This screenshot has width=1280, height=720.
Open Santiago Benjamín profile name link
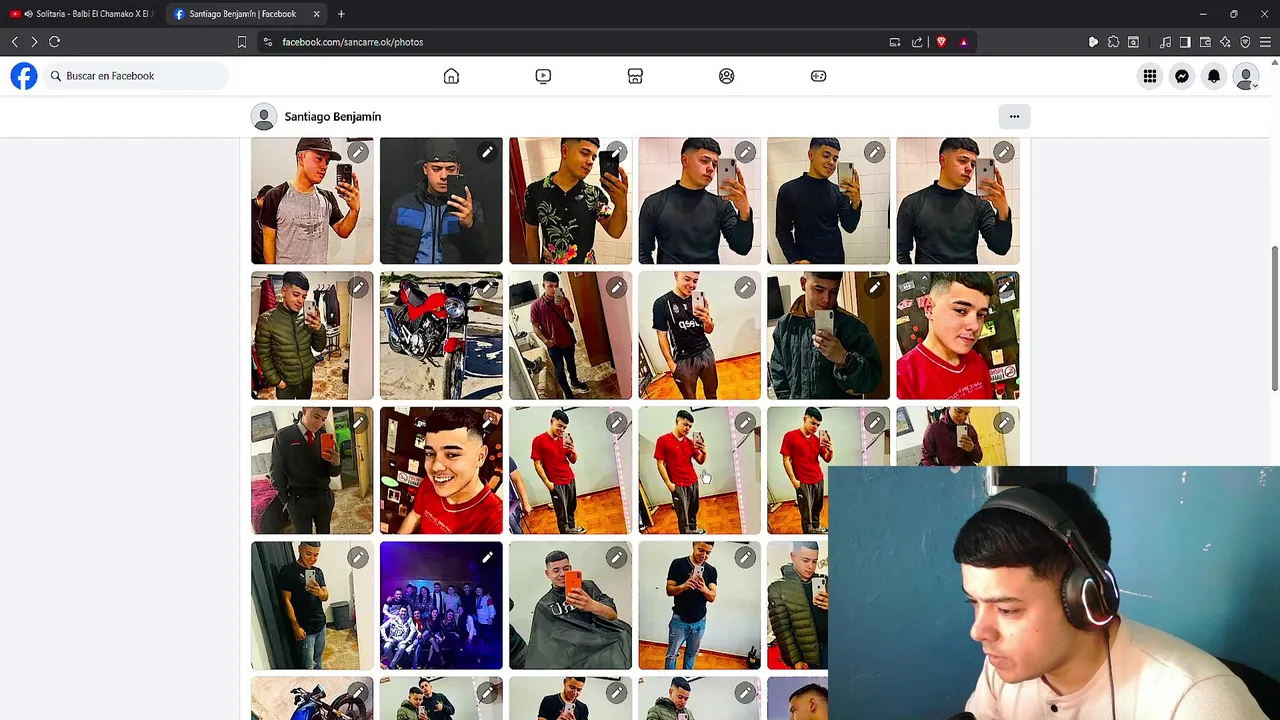click(x=333, y=117)
